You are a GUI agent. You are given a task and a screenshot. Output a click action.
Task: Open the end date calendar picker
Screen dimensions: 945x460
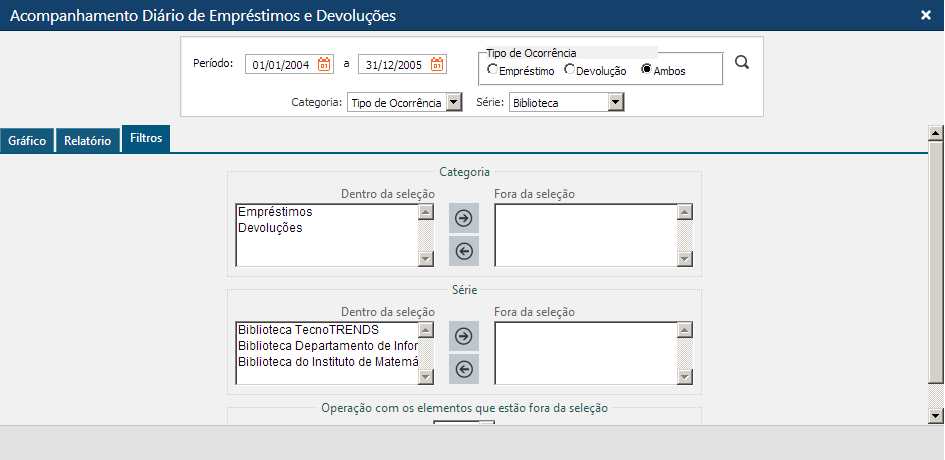438,64
